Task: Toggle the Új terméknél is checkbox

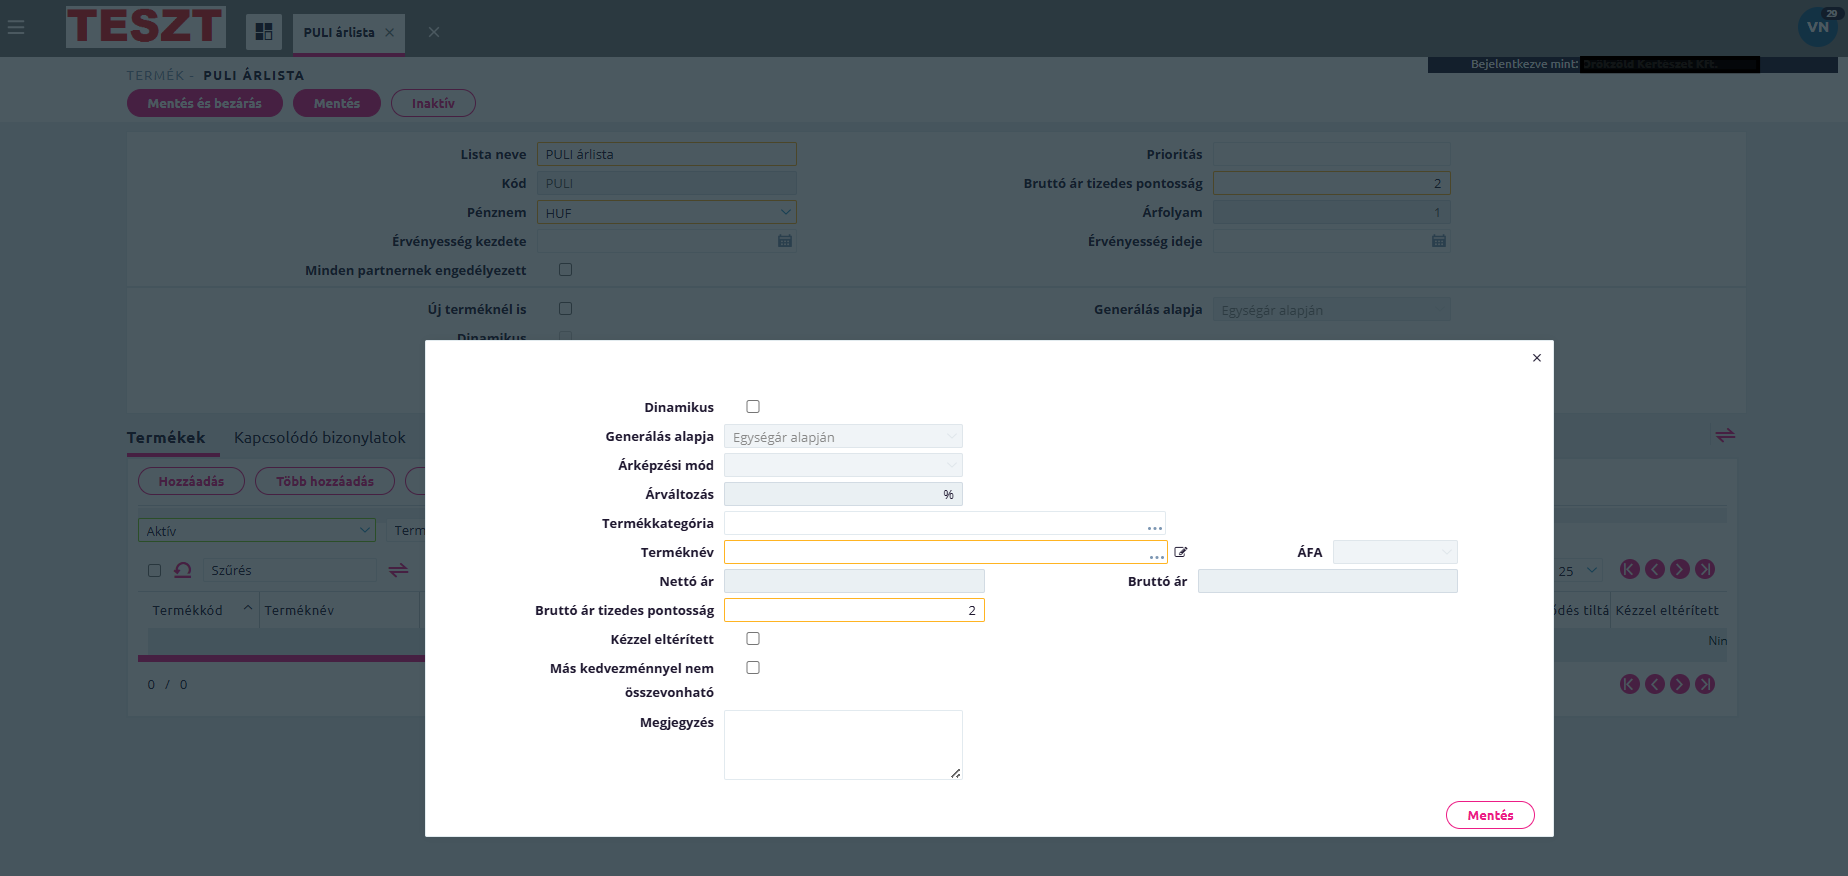Action: click(x=565, y=309)
